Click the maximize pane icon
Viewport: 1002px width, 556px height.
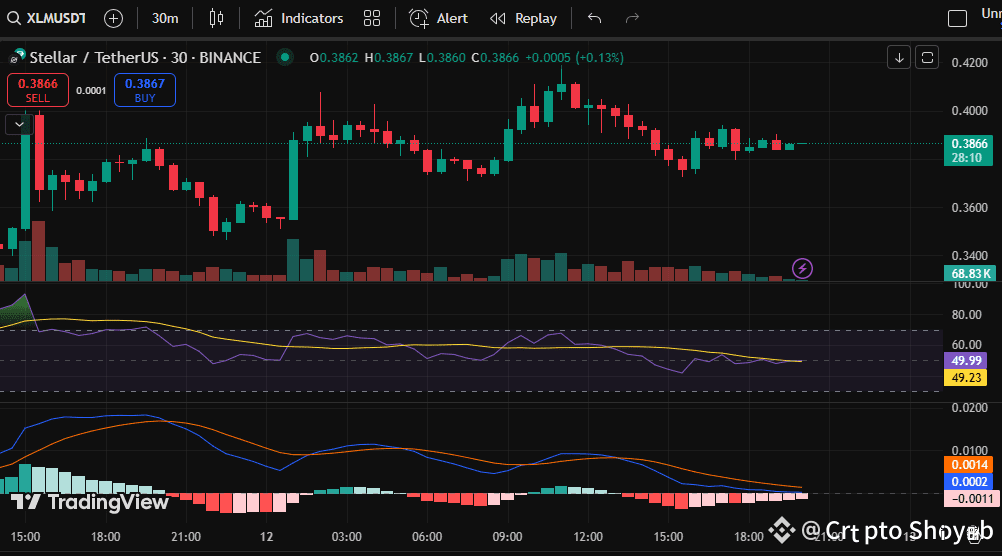pos(927,58)
